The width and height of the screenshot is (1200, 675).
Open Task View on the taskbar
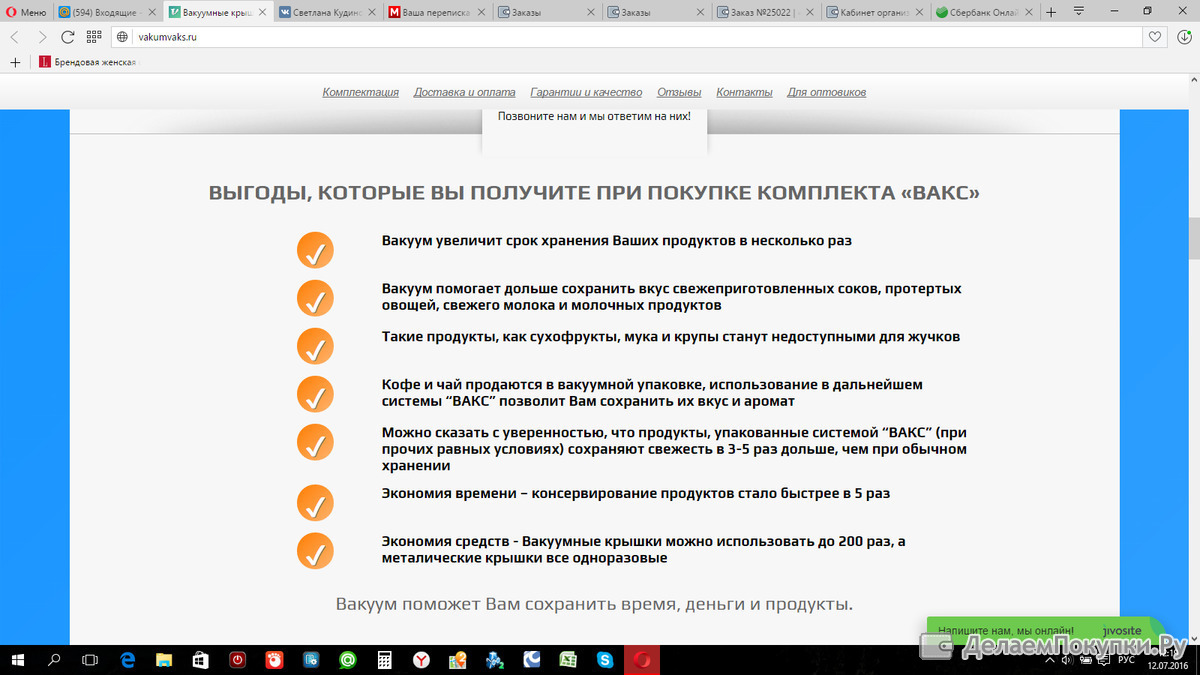pyautogui.click(x=90, y=659)
